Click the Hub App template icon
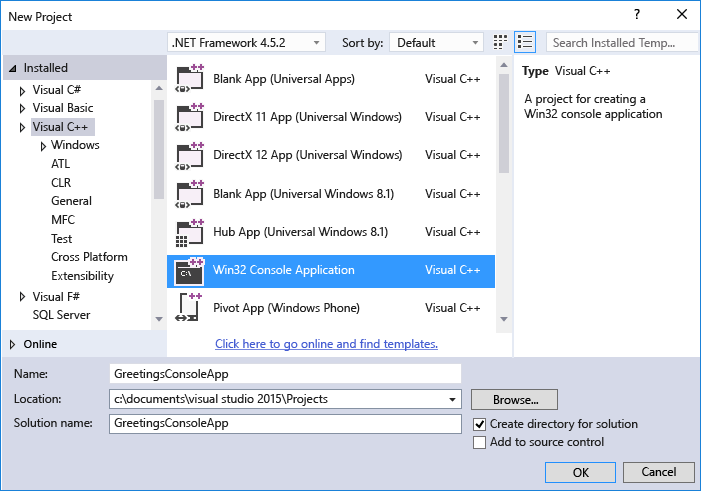The width and height of the screenshot is (701, 491). coord(190,233)
